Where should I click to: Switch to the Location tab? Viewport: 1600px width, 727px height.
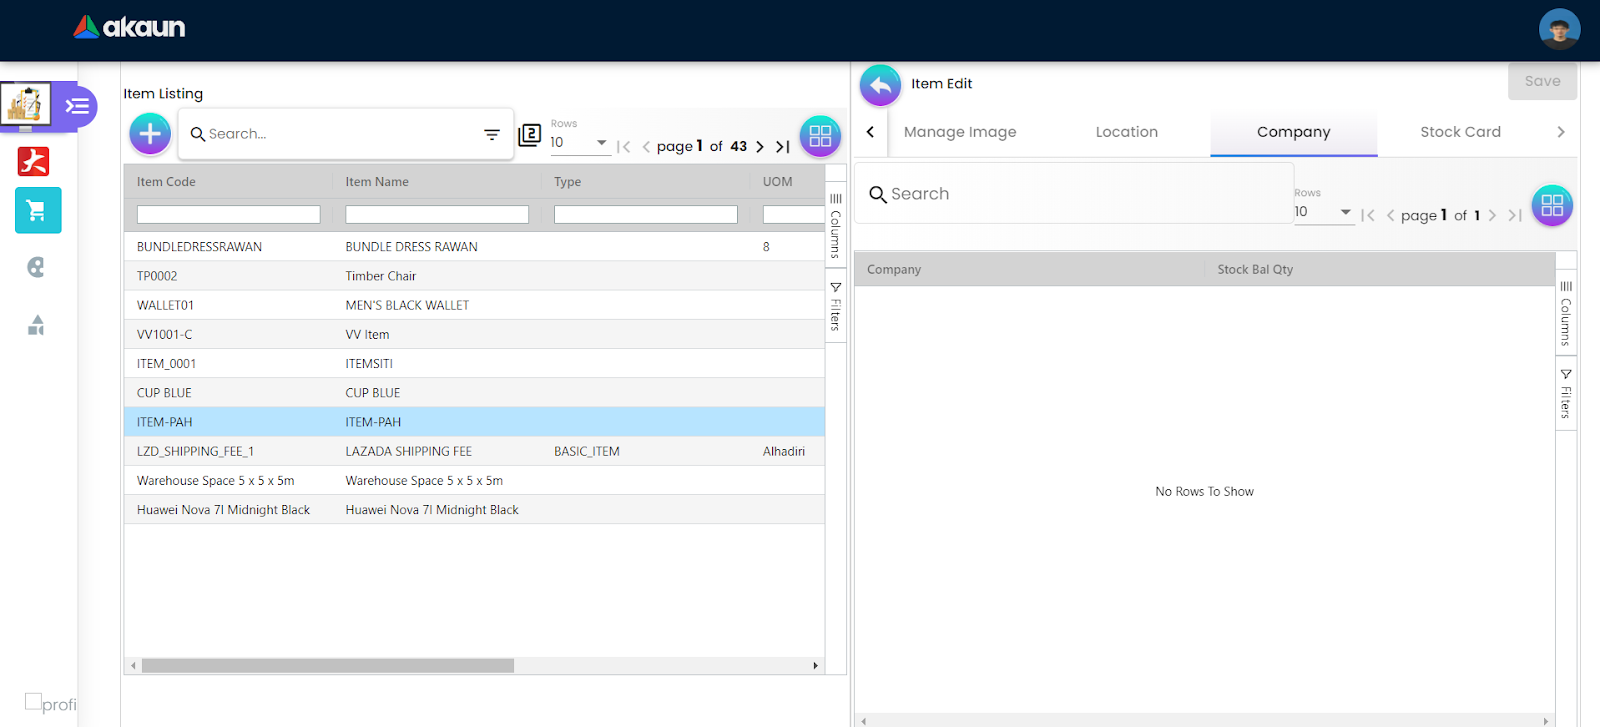coord(1126,132)
